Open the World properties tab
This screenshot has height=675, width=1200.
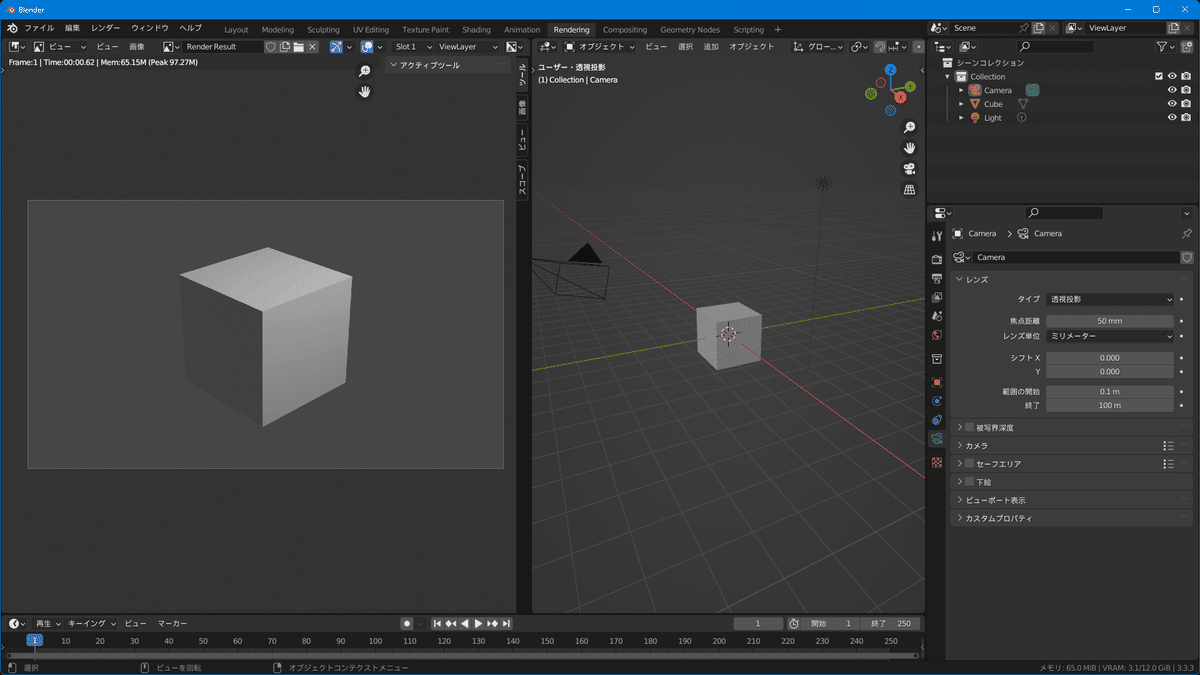[937, 335]
